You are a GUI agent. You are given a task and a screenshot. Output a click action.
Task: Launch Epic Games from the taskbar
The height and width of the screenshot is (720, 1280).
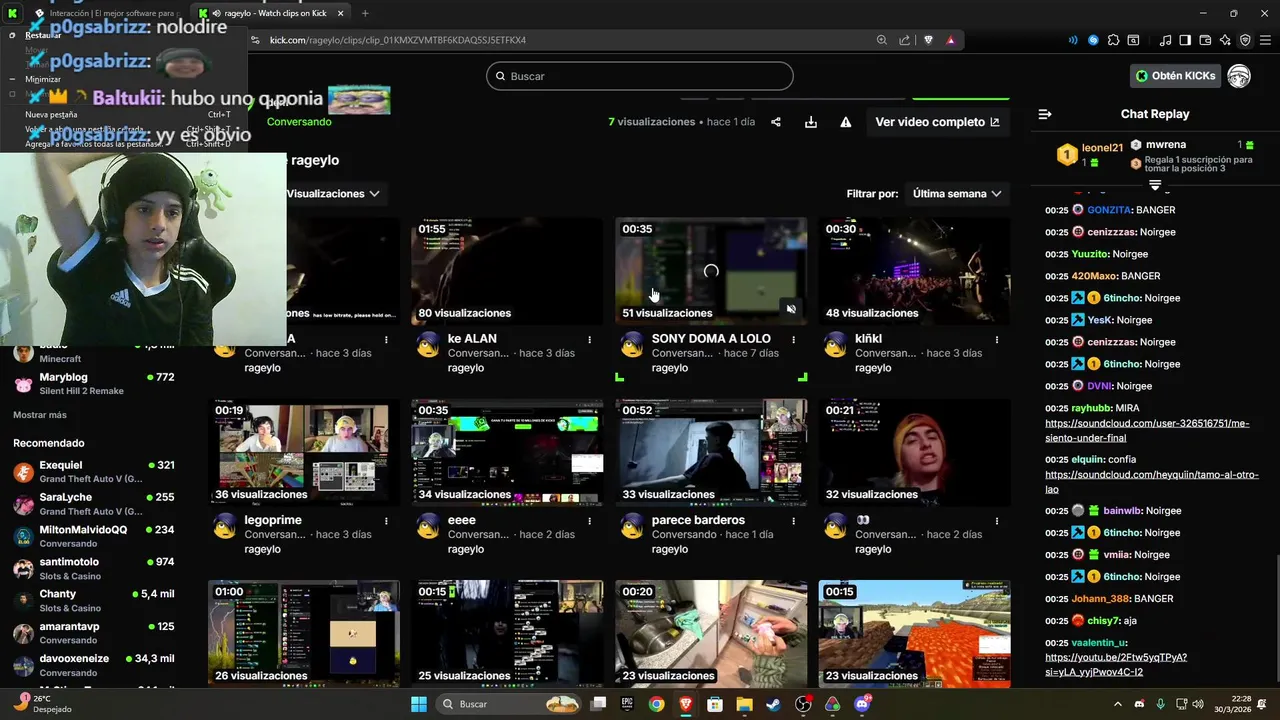point(627,704)
